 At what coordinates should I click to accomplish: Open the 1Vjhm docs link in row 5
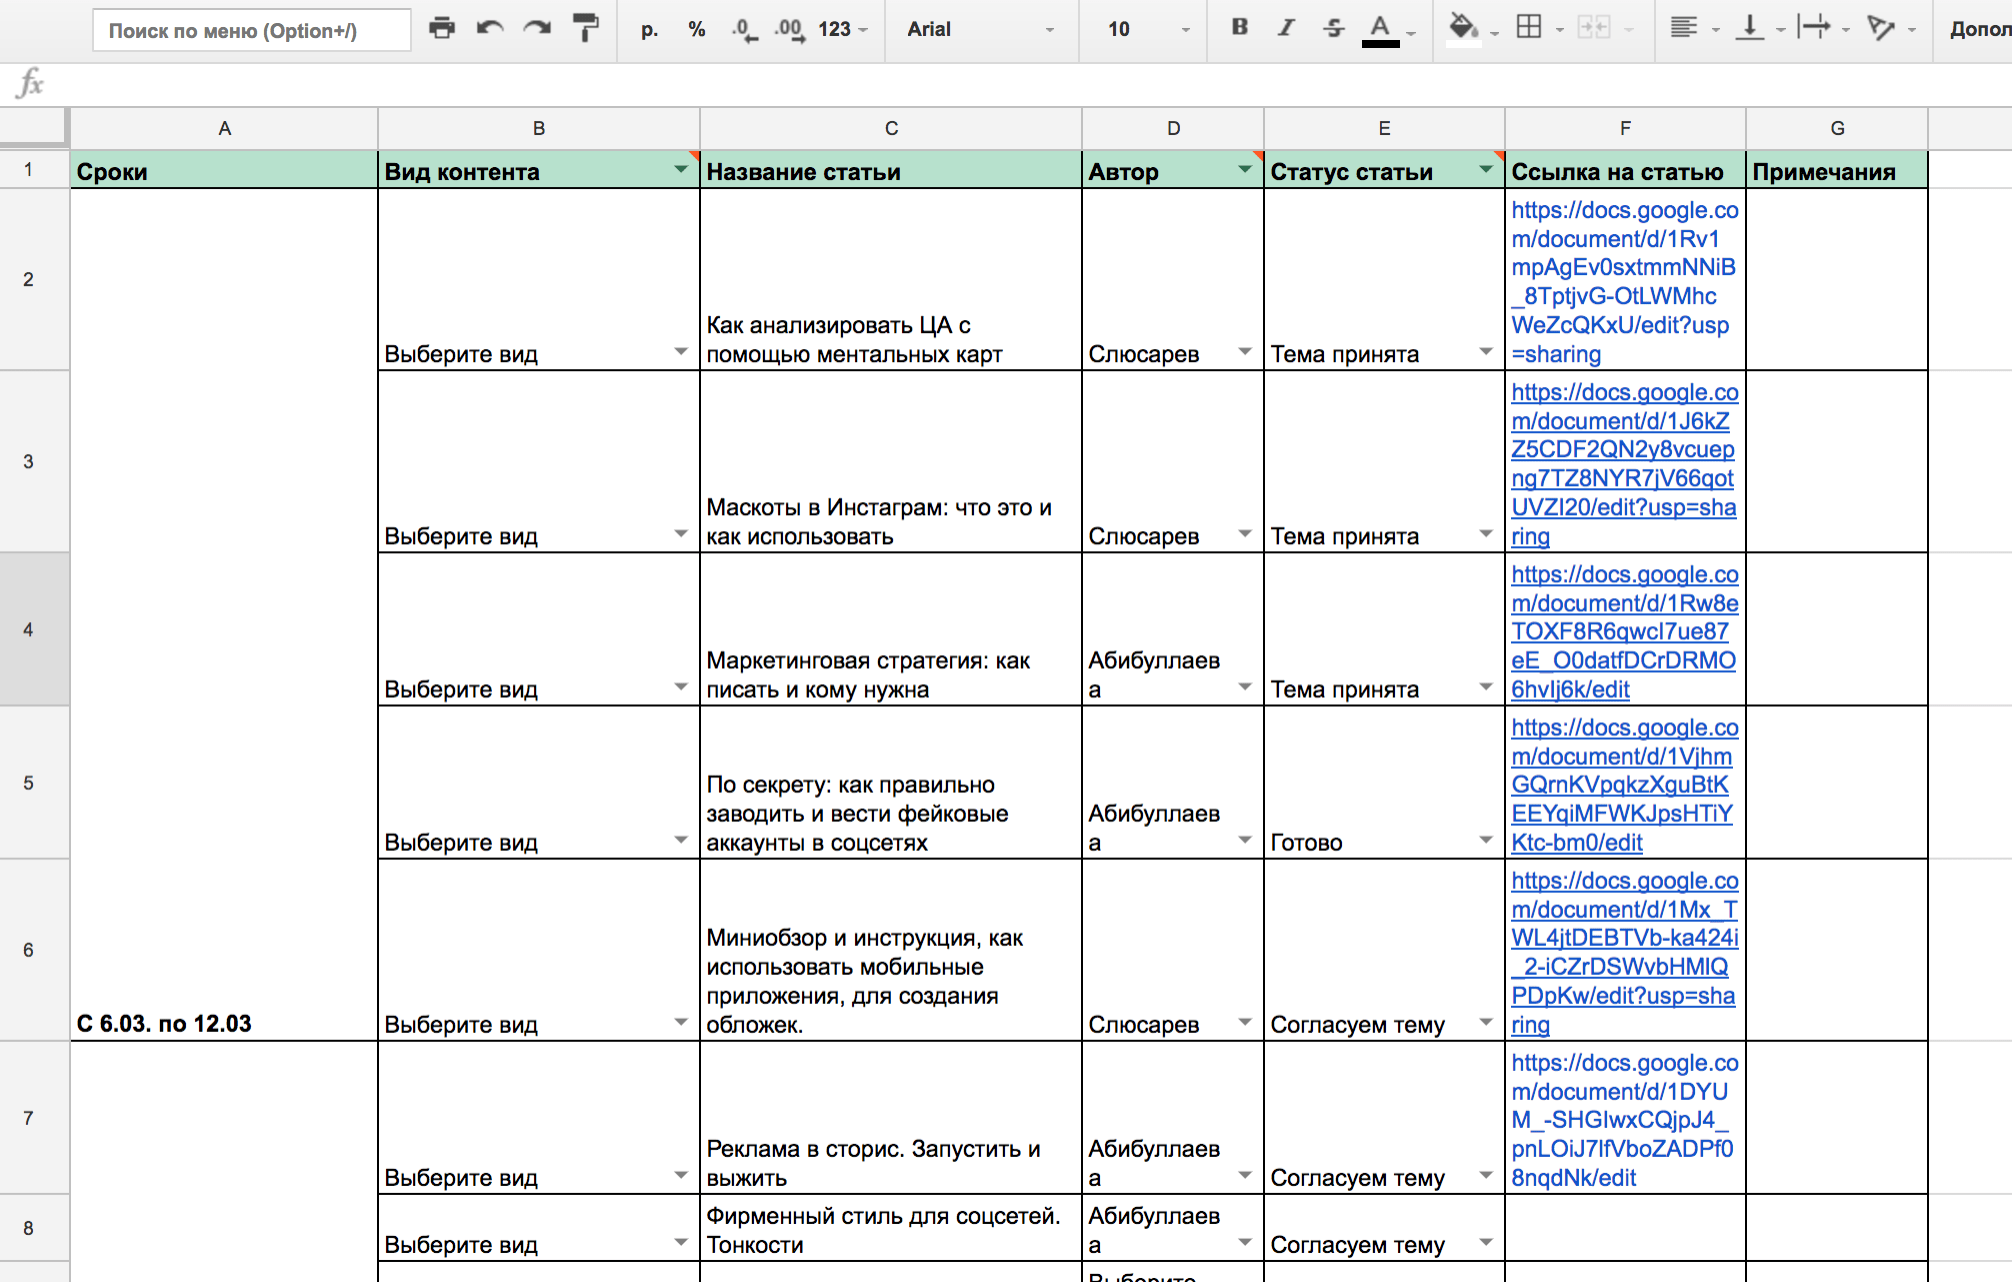(1624, 785)
